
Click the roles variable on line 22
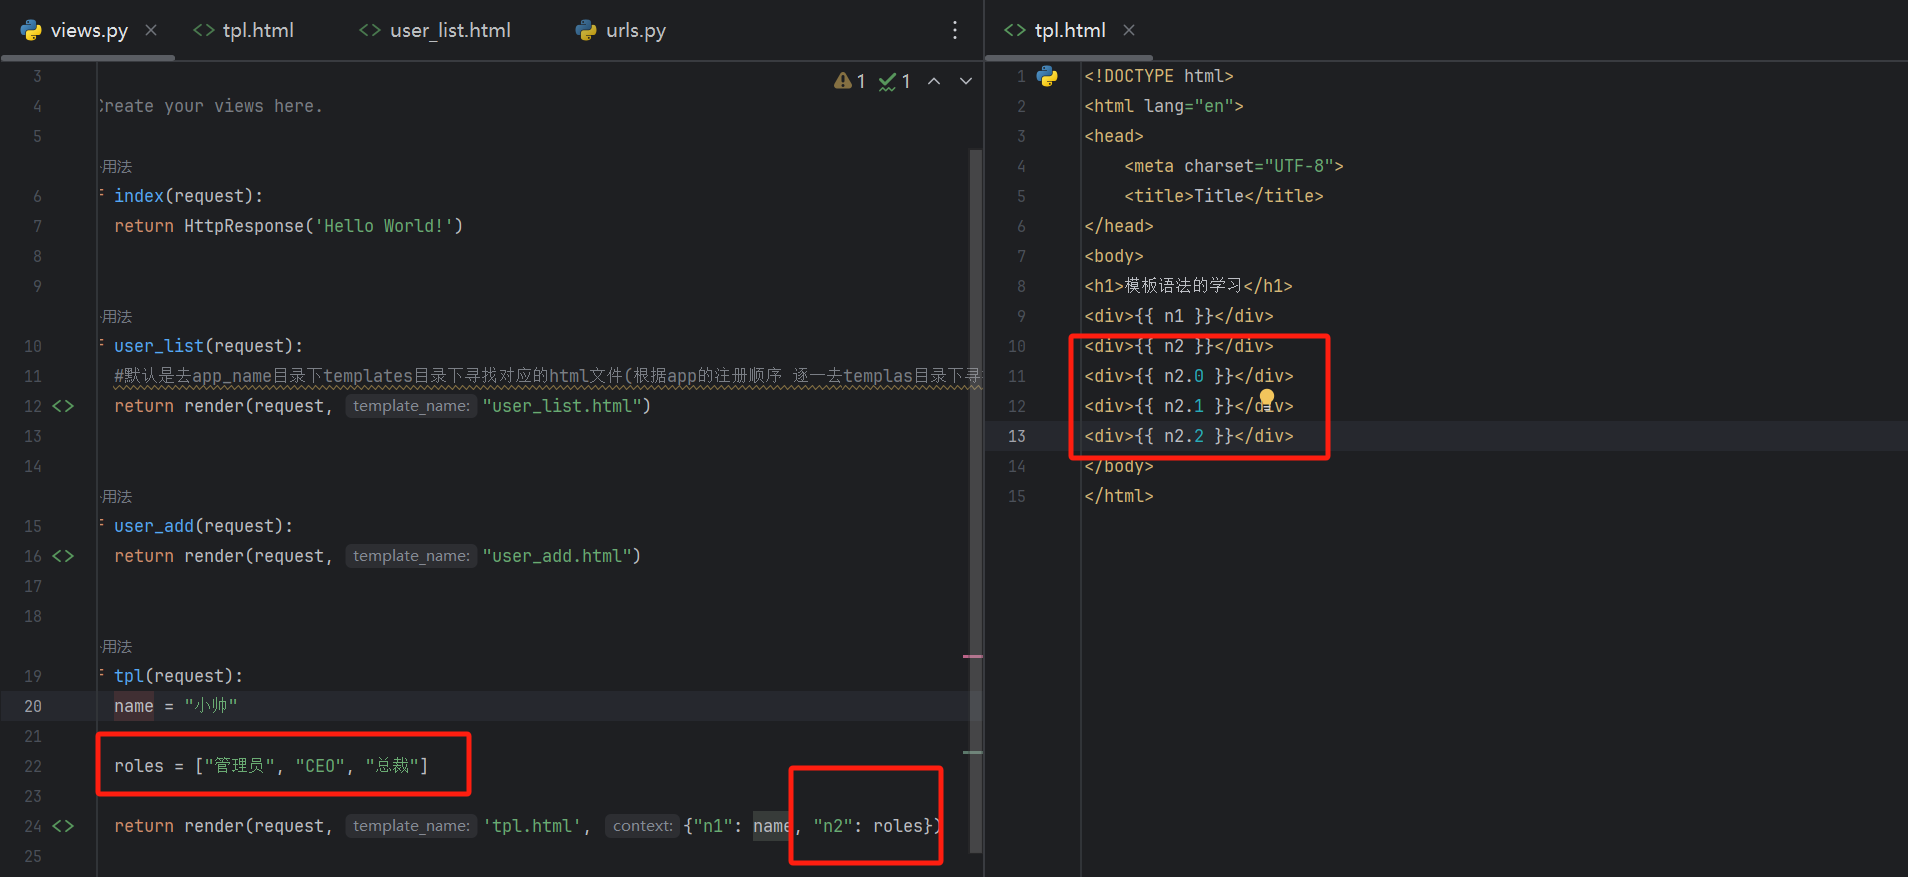139,766
